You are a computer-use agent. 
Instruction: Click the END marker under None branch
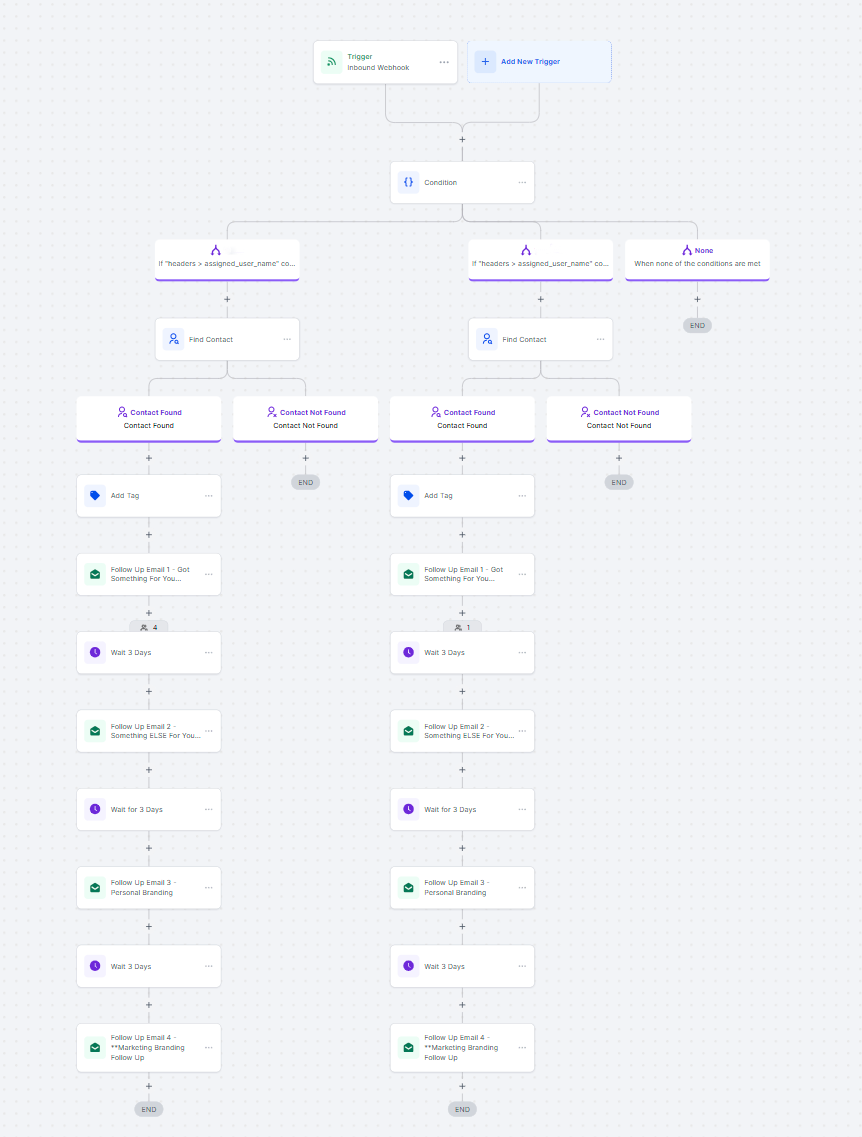[x=697, y=326]
